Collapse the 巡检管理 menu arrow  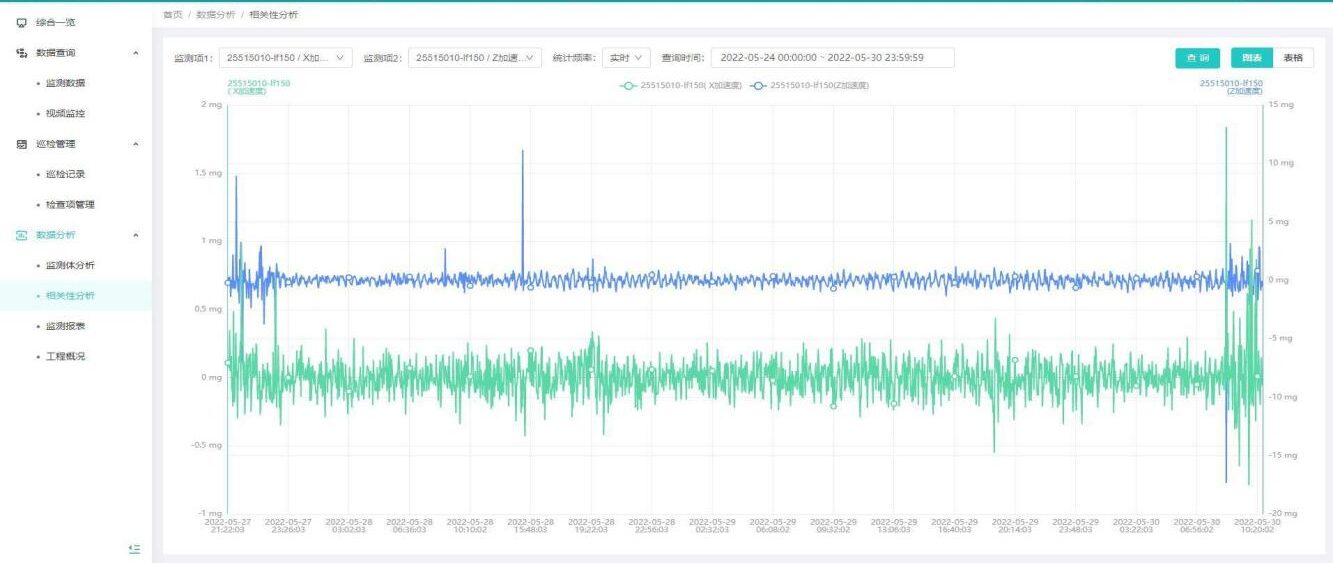tap(136, 144)
